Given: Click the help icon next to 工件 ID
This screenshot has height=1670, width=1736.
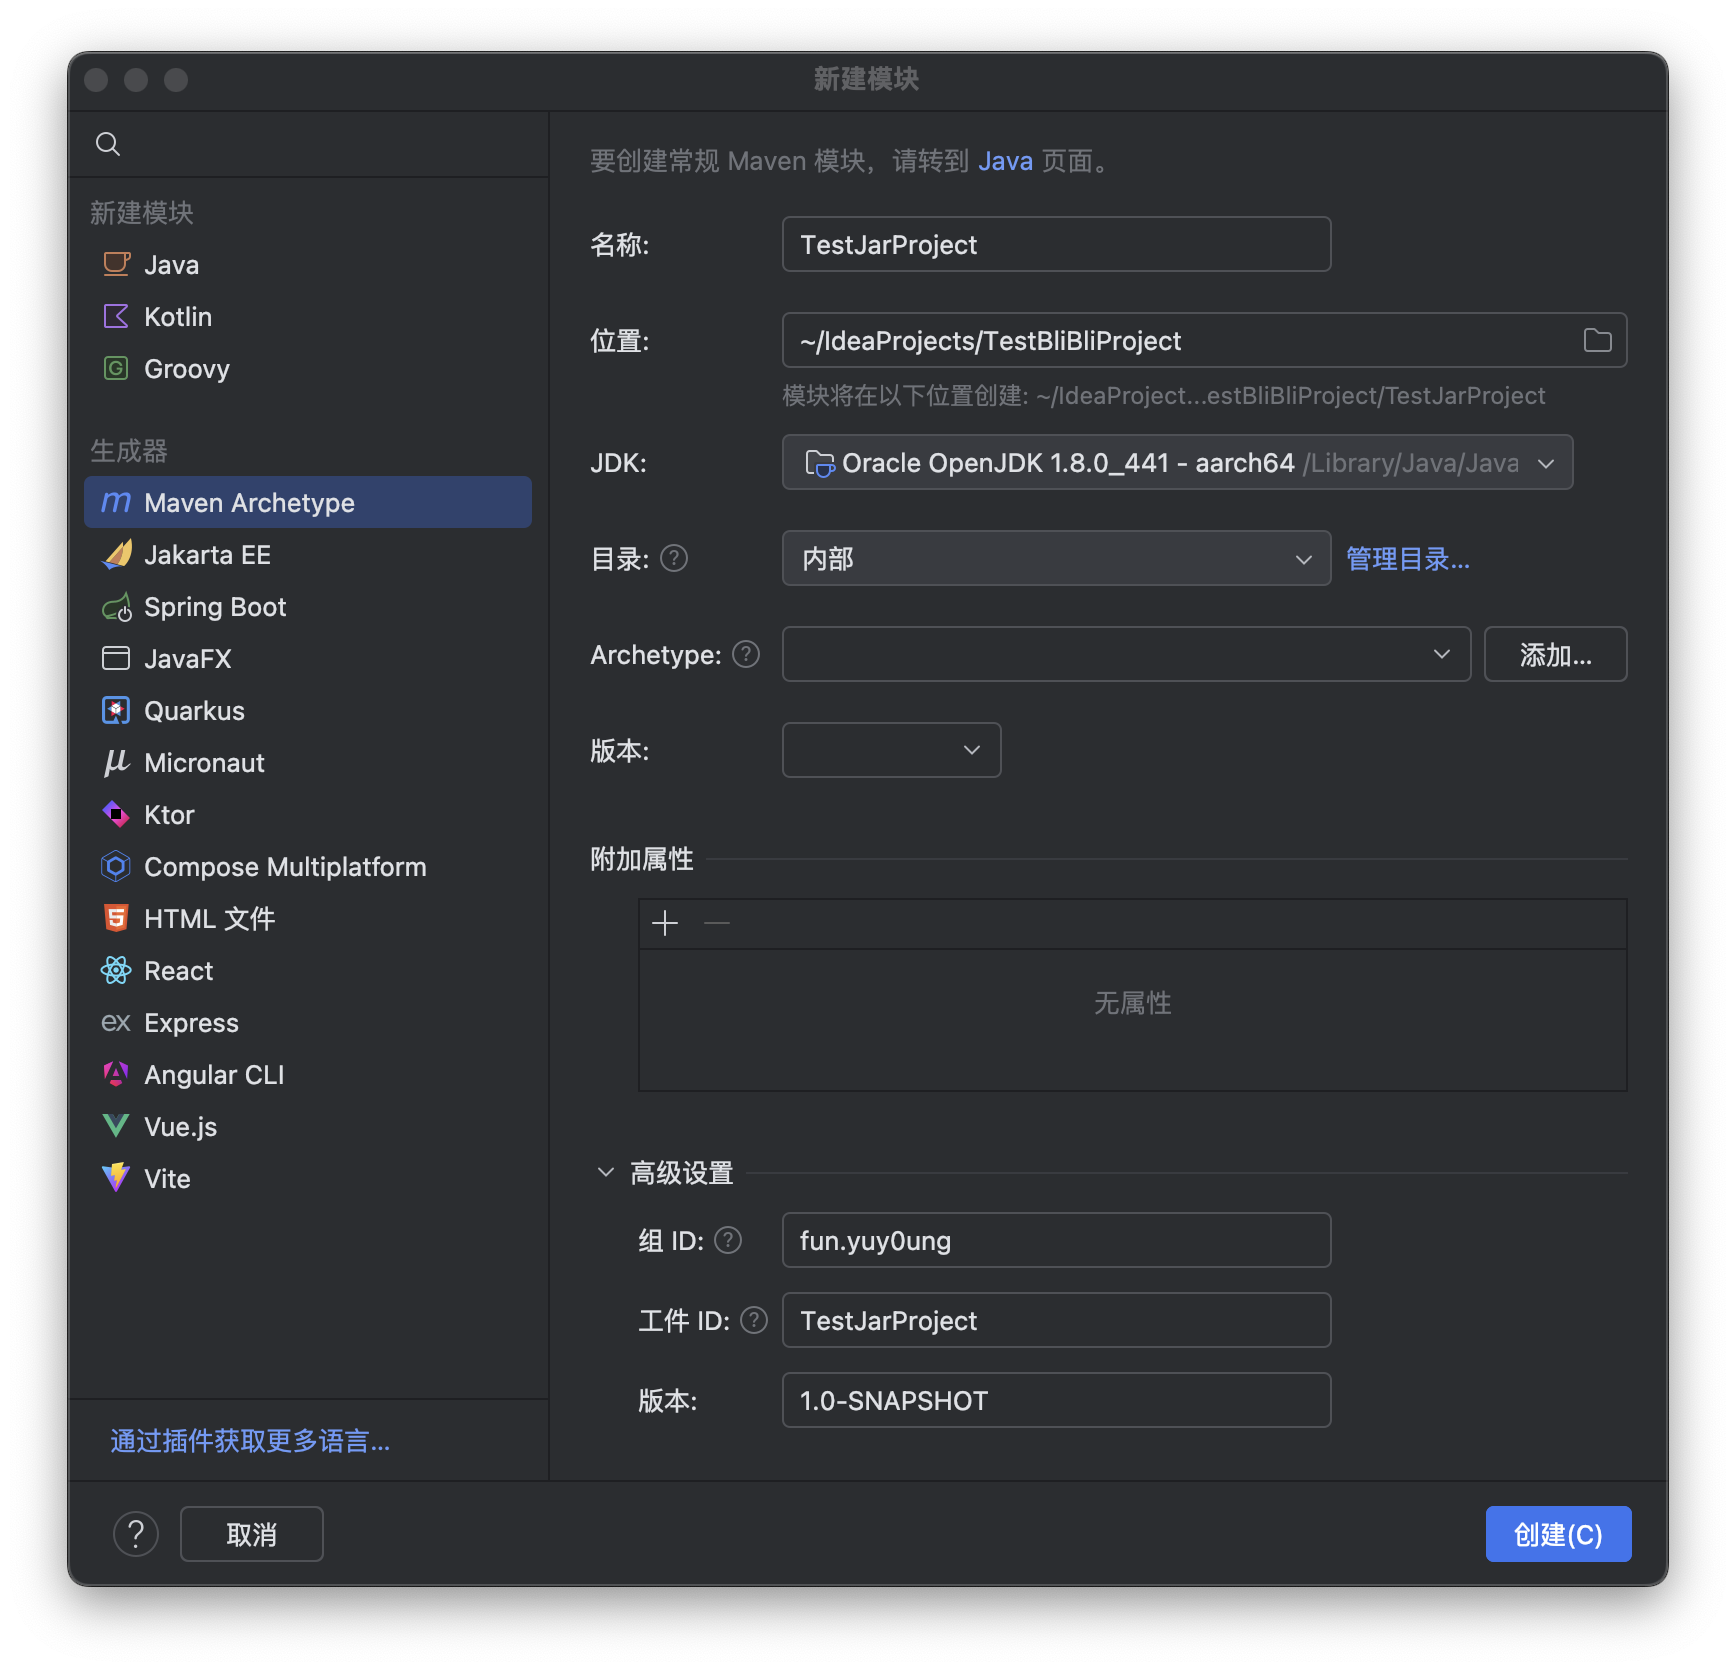Looking at the screenshot, I should pos(754,1320).
